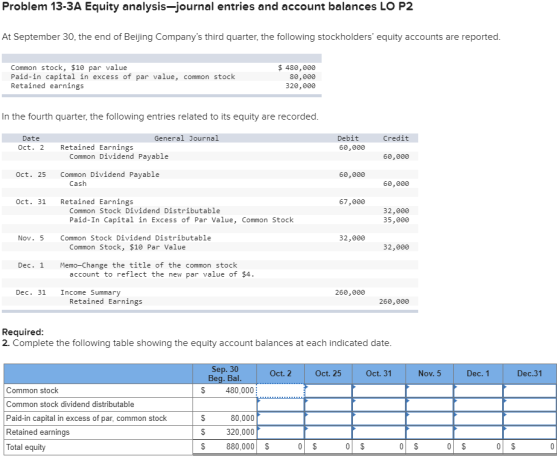Click the Income Summary journal line

pos(90,293)
